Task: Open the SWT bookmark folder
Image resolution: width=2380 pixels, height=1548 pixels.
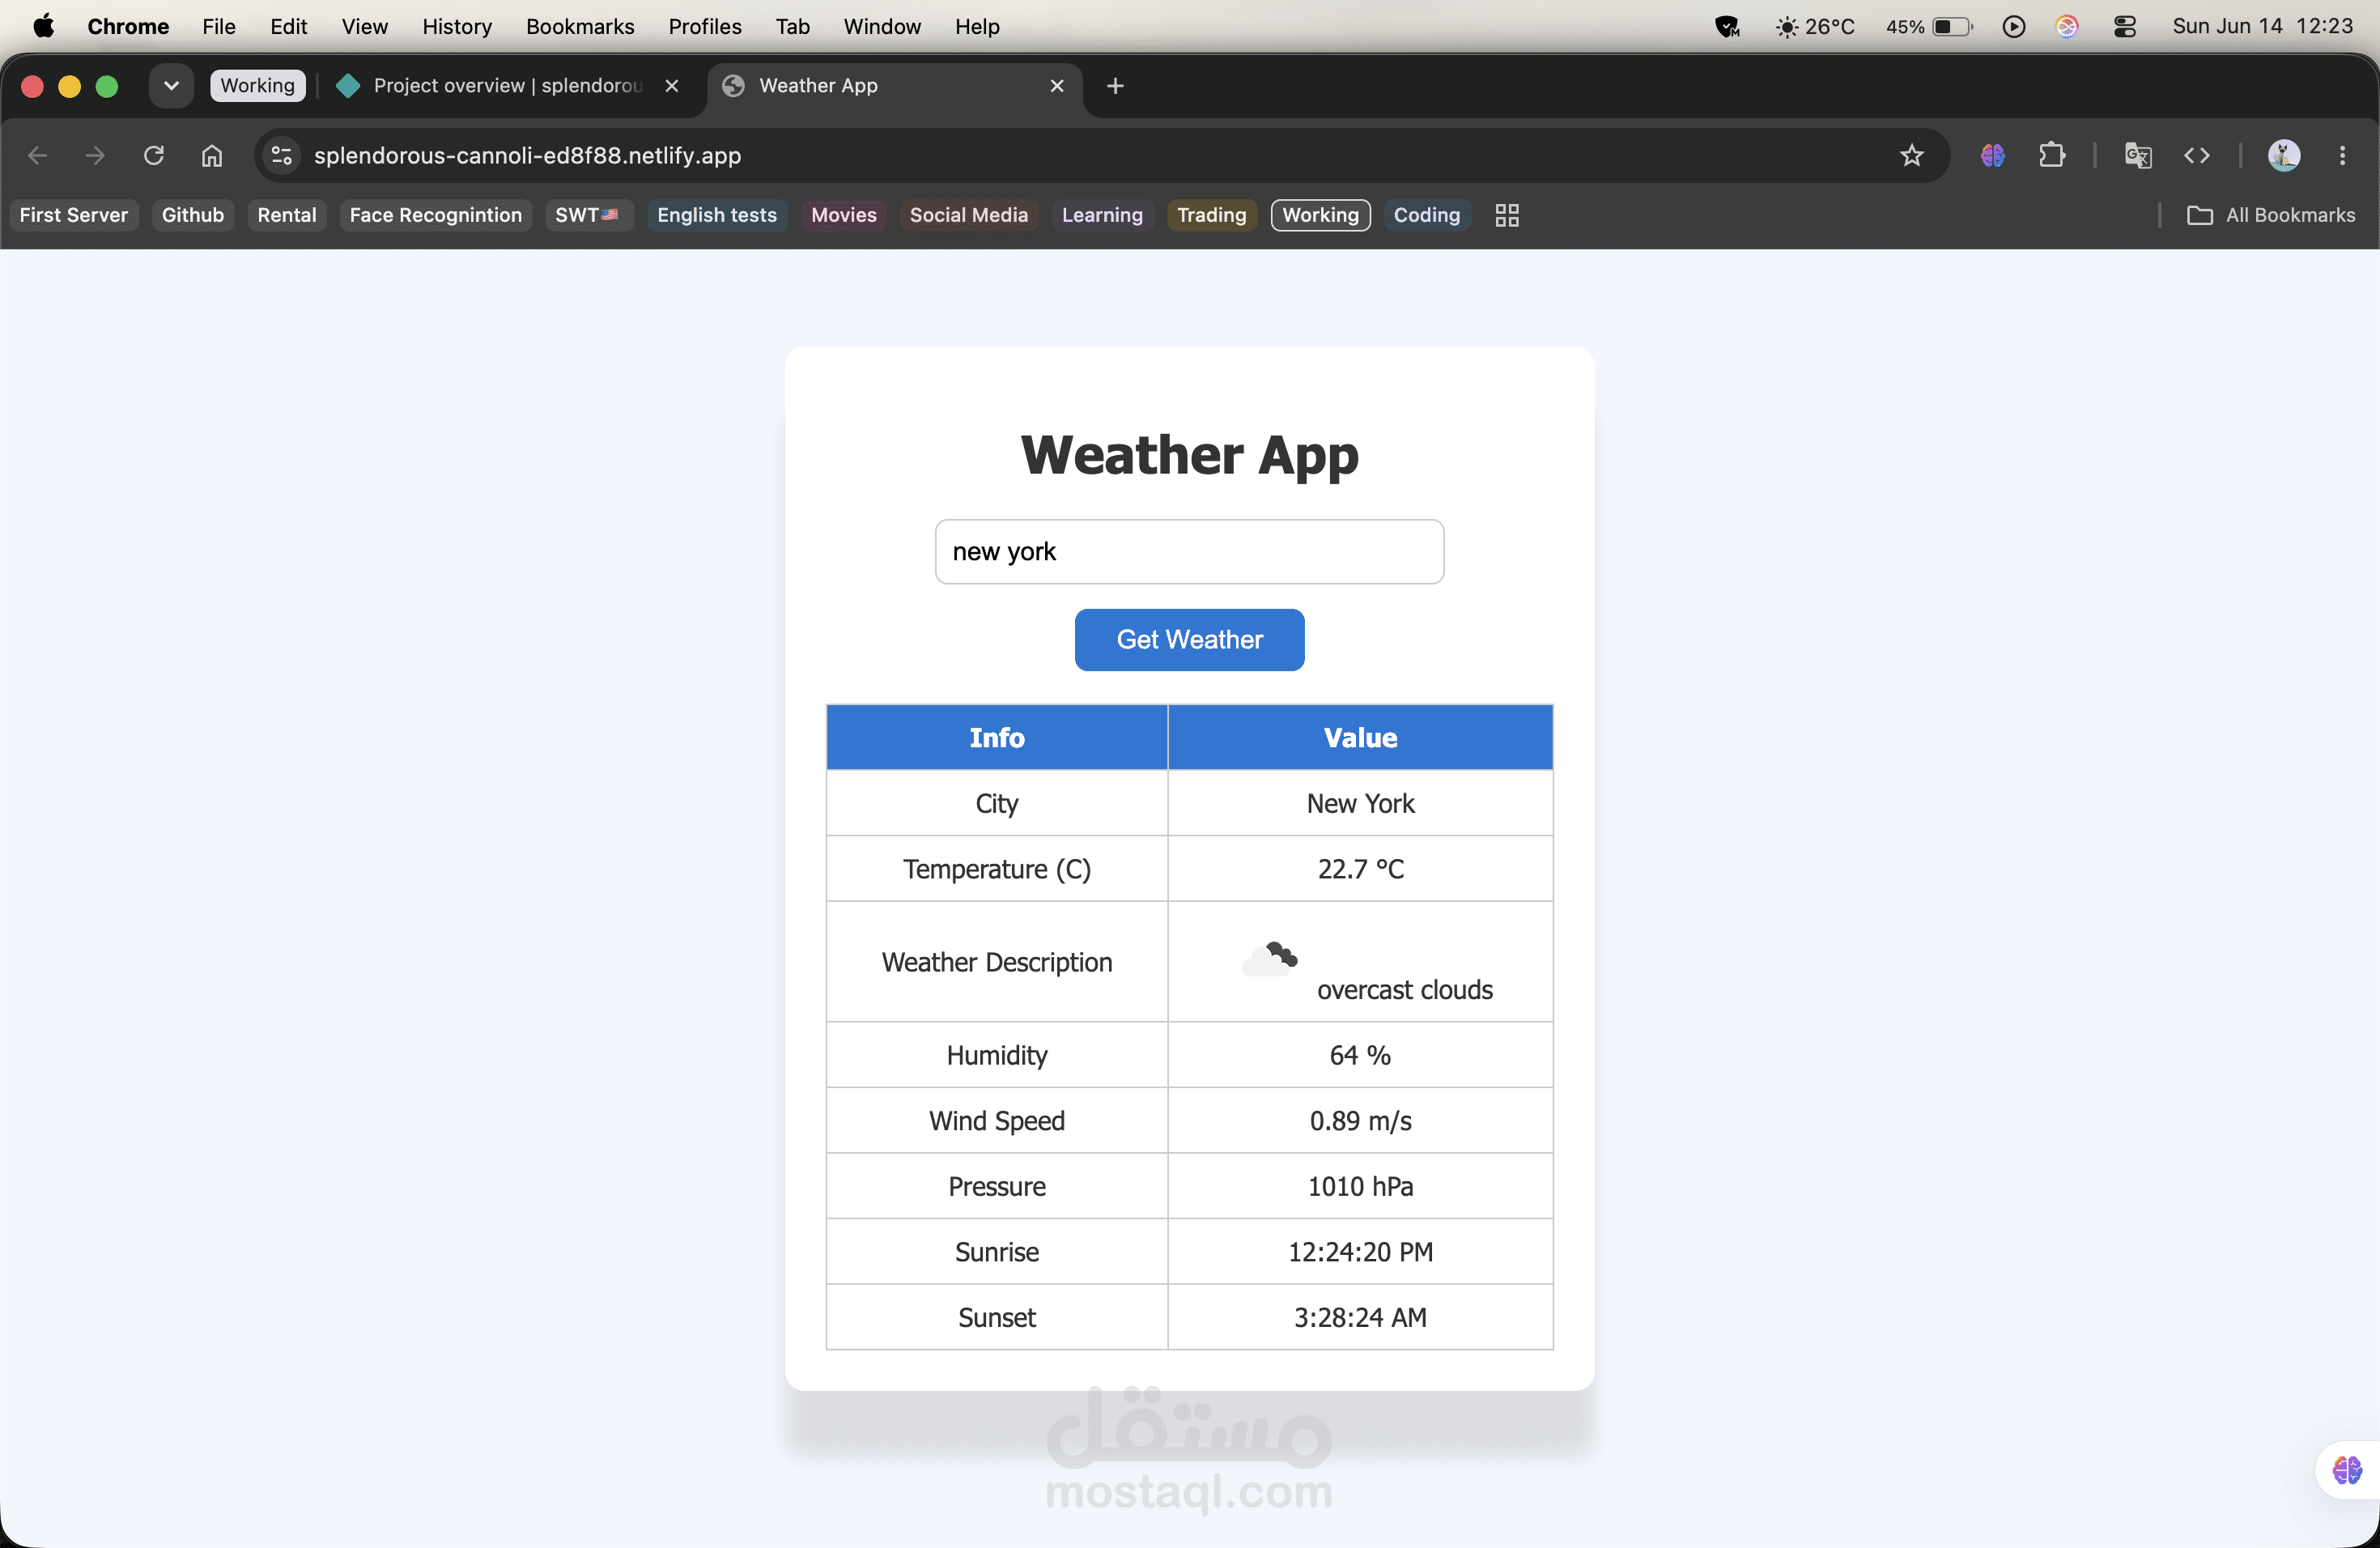Action: (589, 215)
